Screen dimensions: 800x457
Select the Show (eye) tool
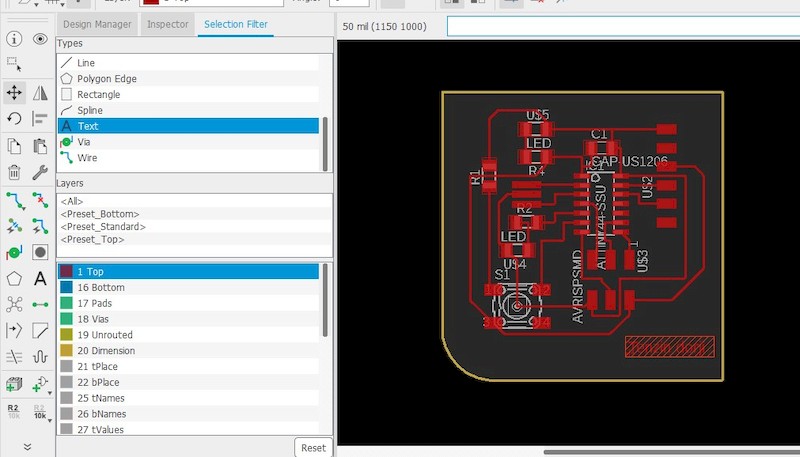coord(40,39)
